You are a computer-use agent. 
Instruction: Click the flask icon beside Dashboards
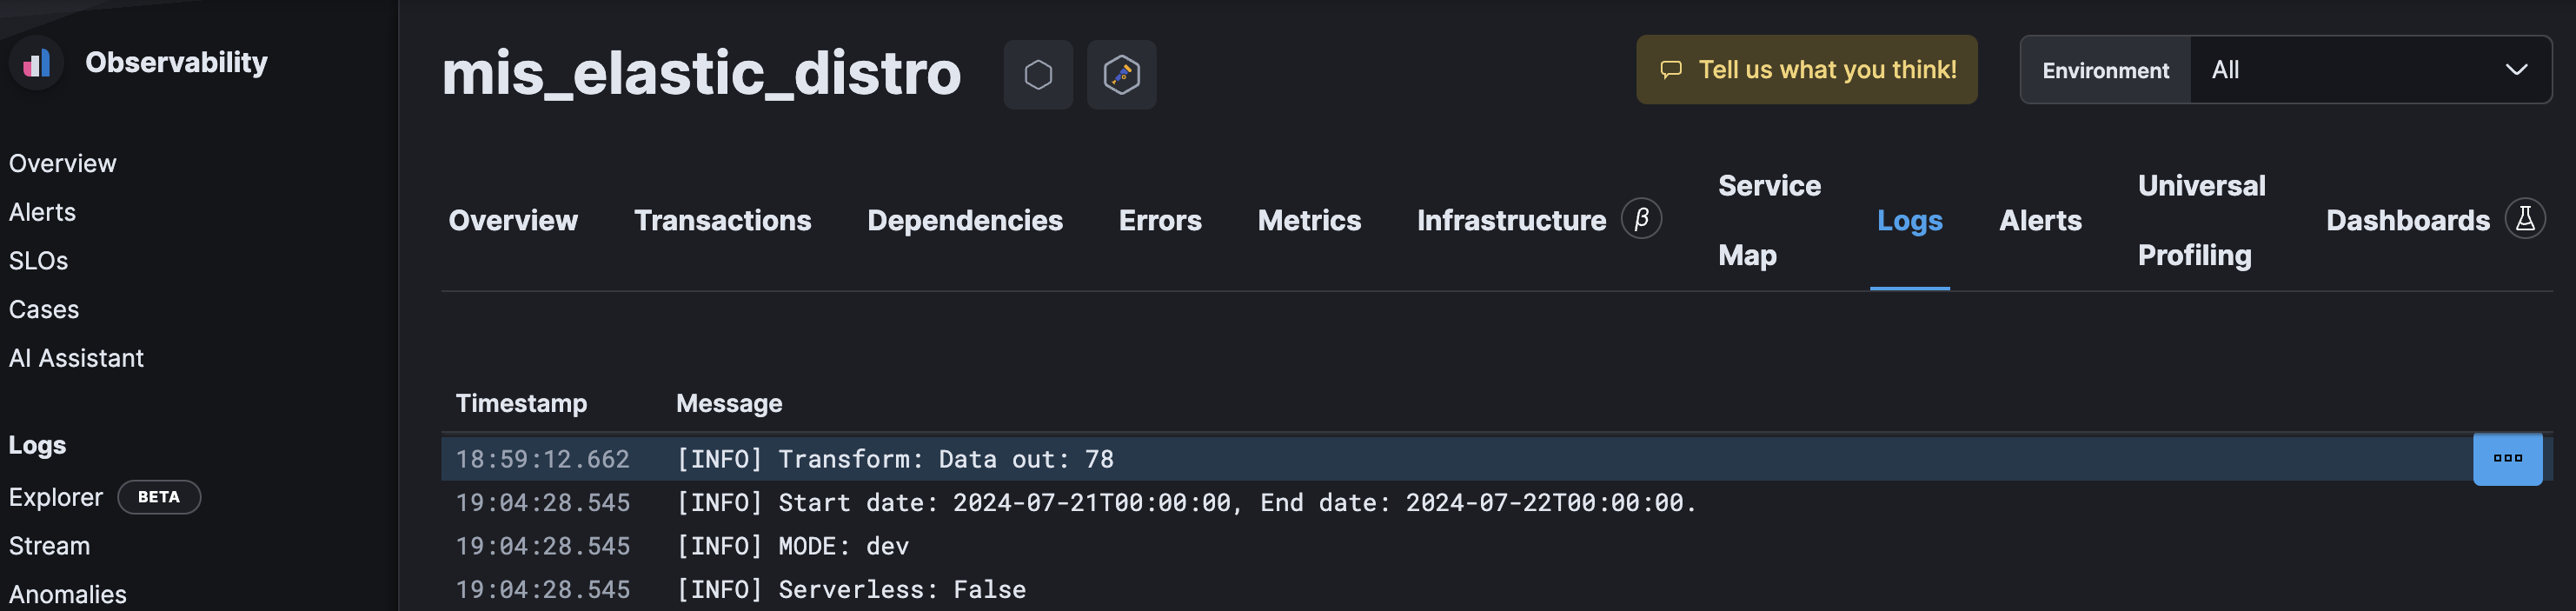[x=2524, y=219]
